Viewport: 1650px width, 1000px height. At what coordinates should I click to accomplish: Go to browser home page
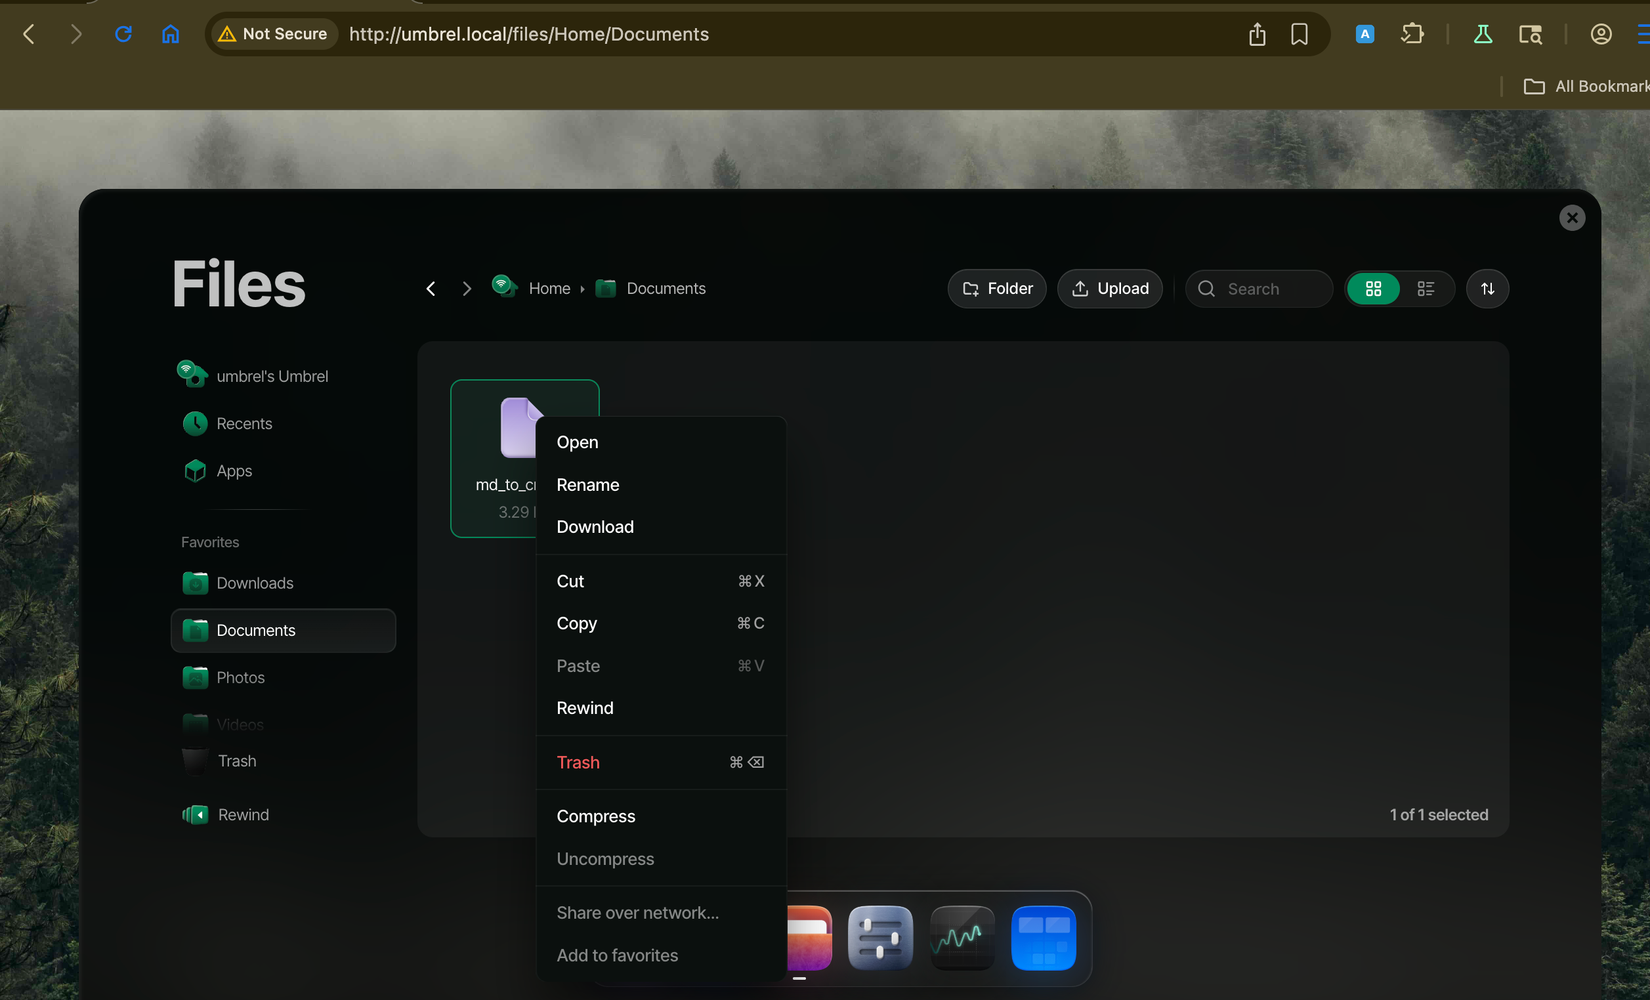[171, 34]
